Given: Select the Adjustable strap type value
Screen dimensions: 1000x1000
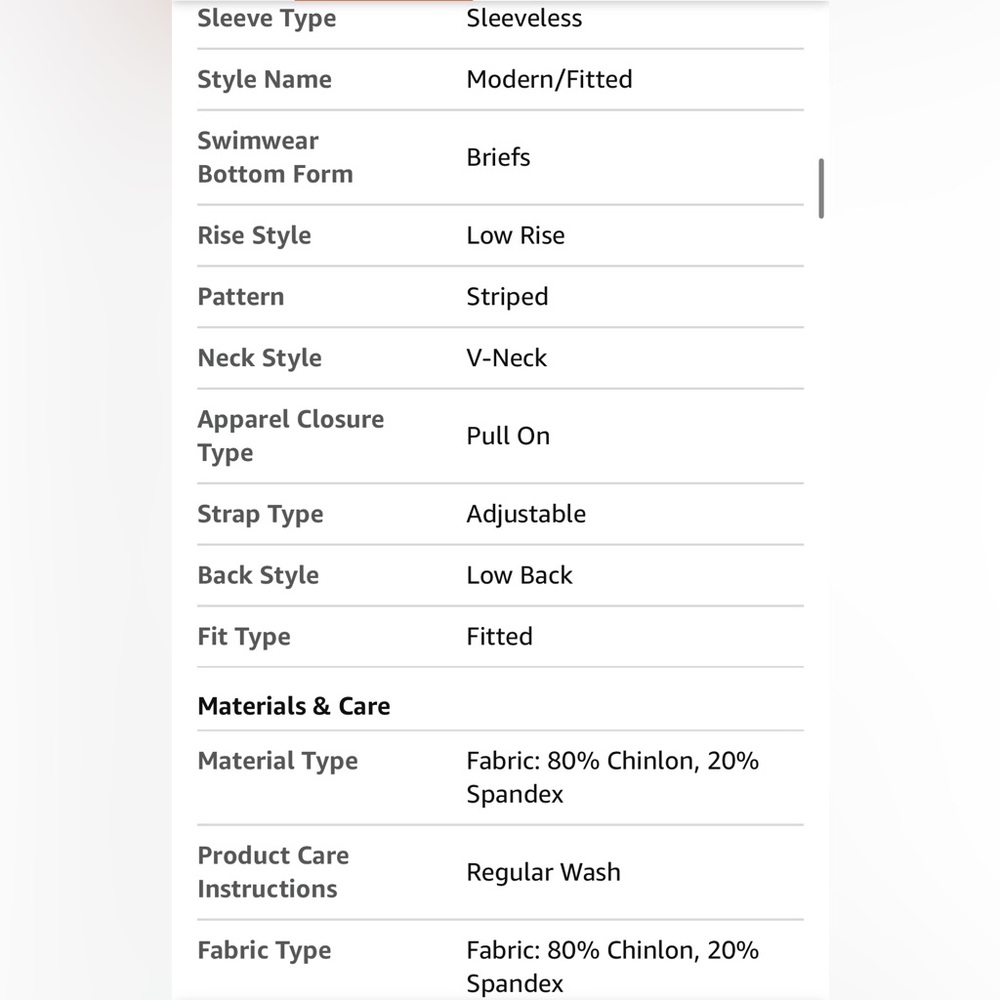Looking at the screenshot, I should pos(526,515).
